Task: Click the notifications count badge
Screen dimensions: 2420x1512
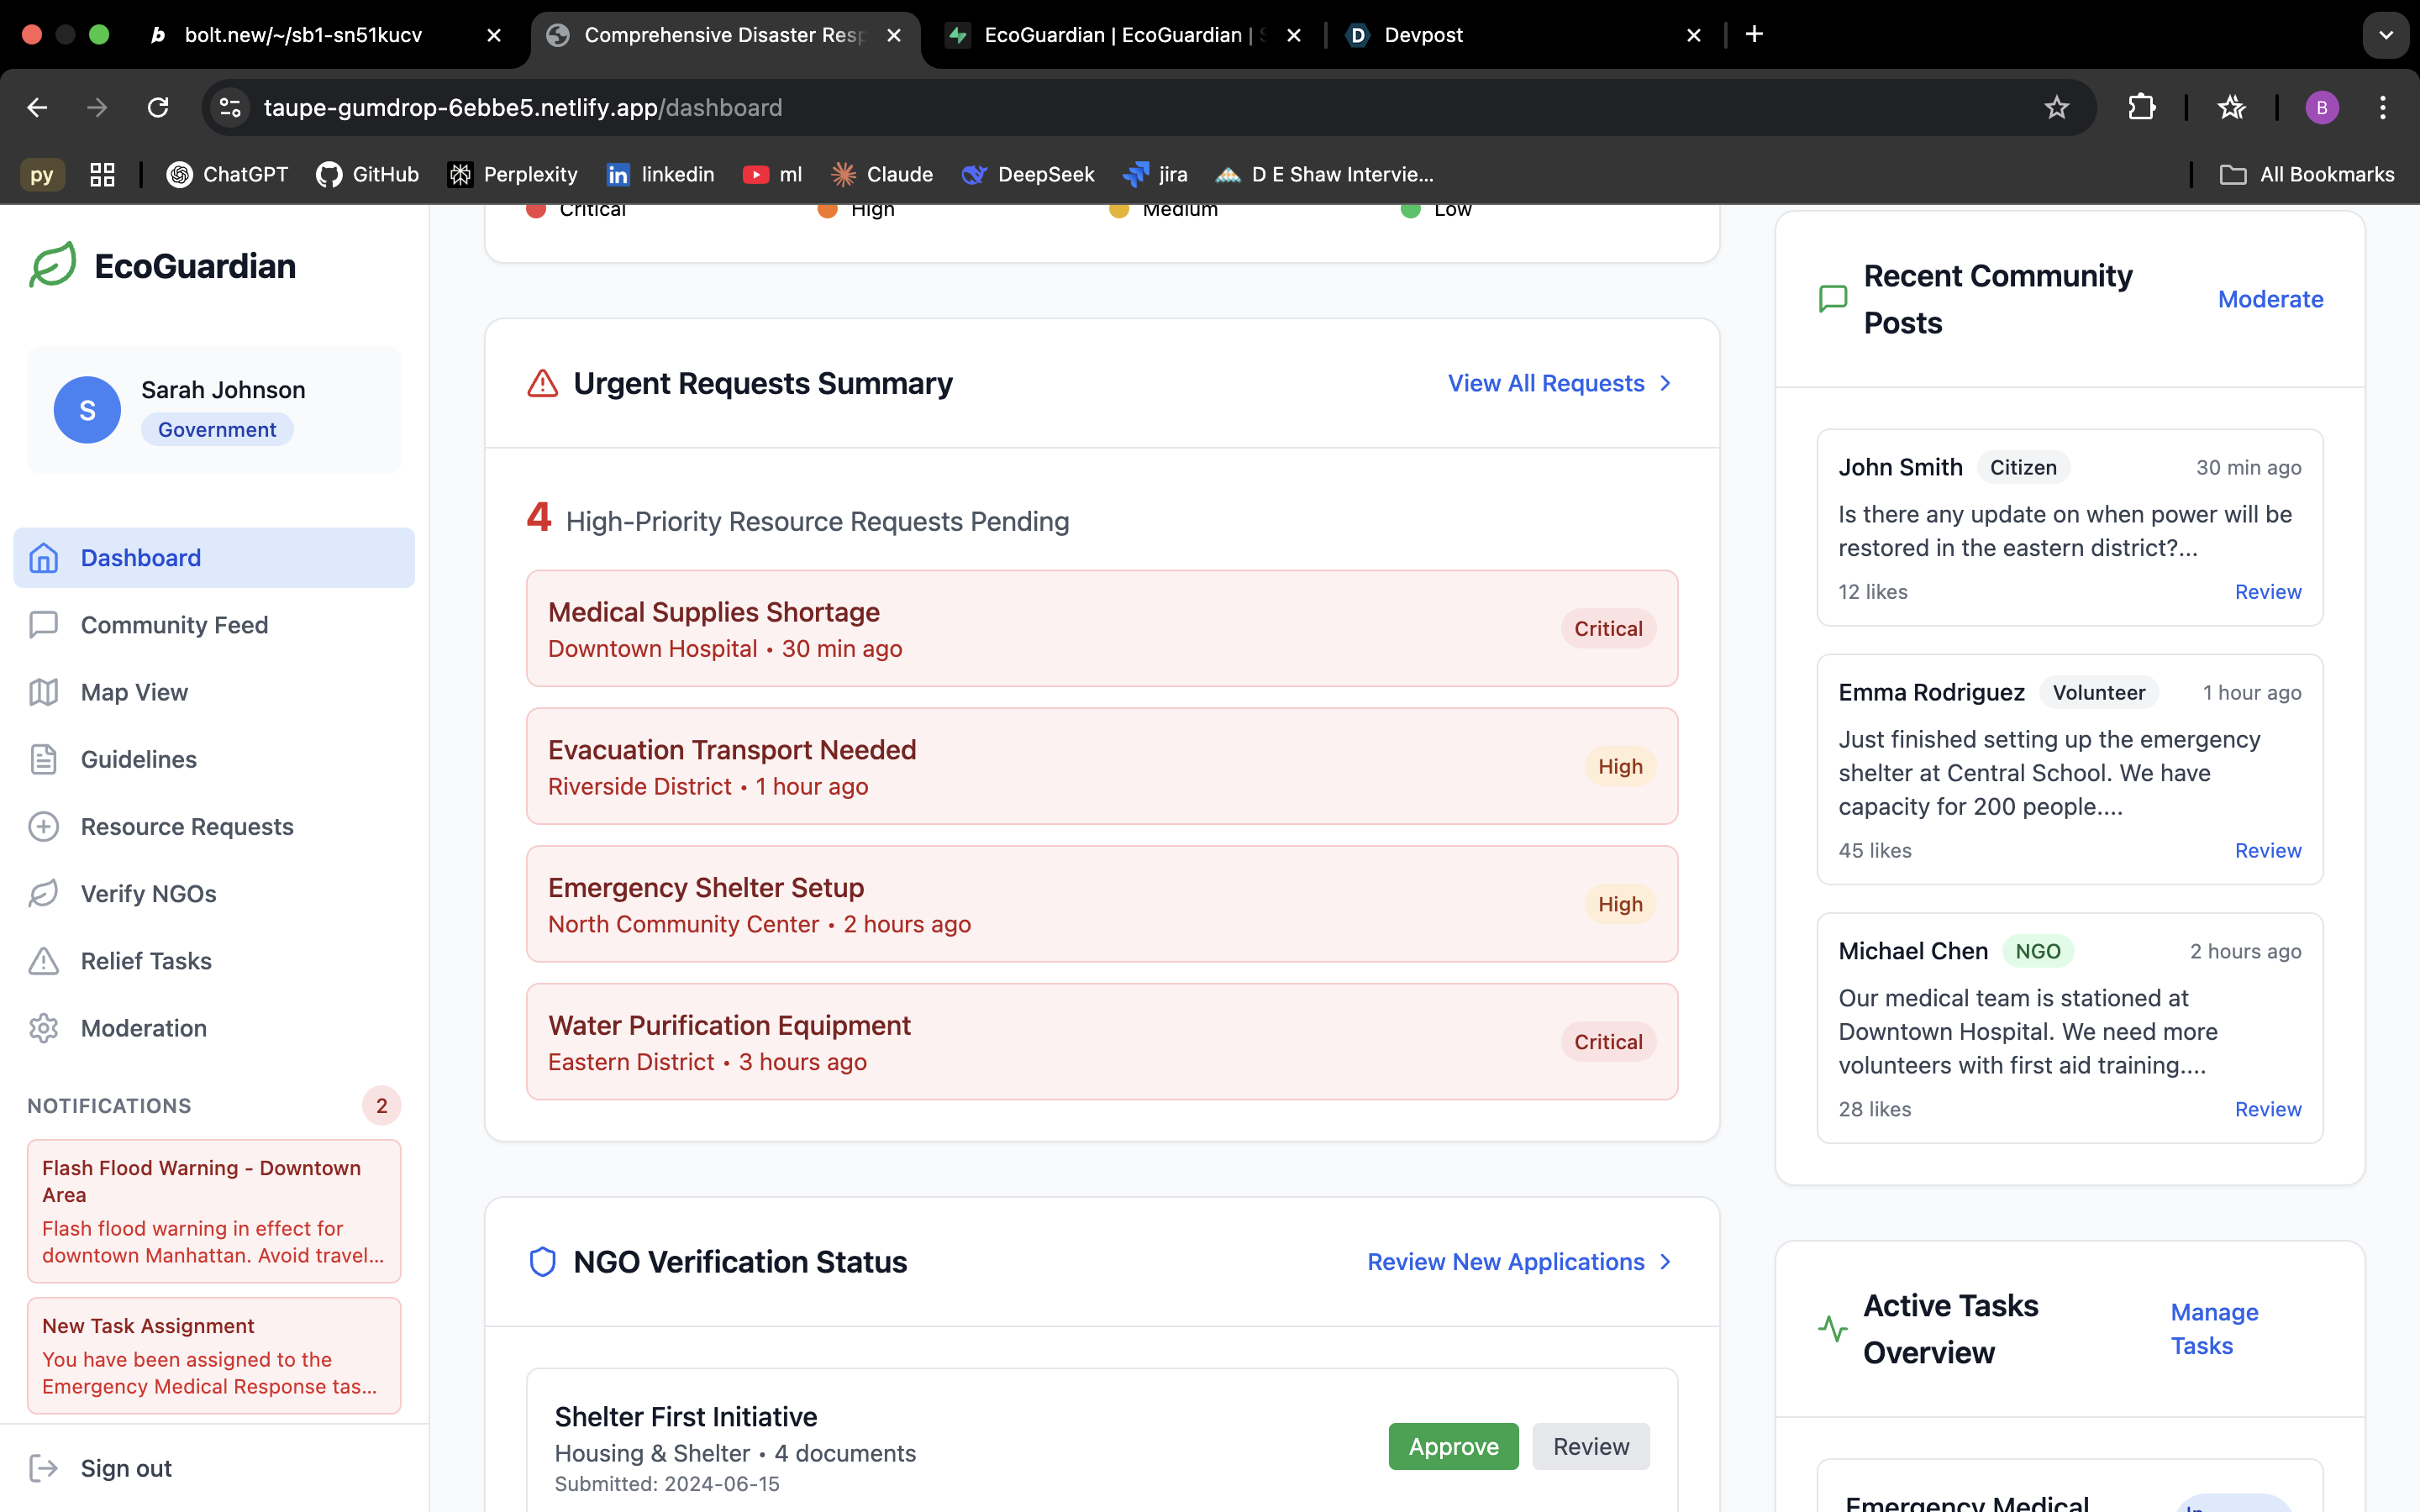Action: tap(381, 1105)
